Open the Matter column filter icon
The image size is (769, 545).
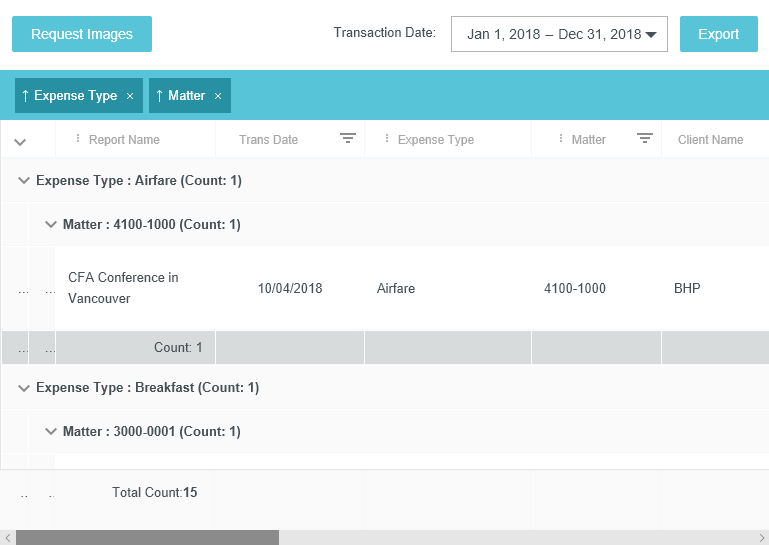click(x=645, y=139)
